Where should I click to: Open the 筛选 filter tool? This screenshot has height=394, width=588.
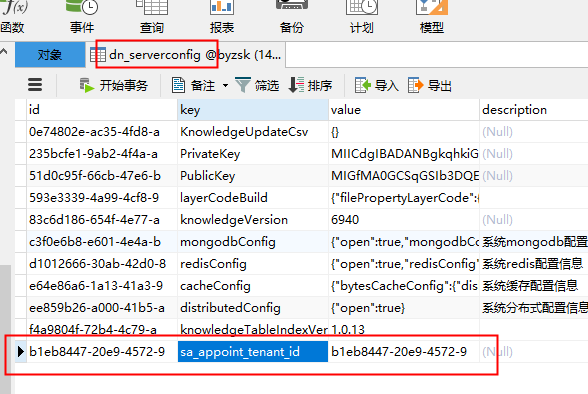click(x=257, y=85)
